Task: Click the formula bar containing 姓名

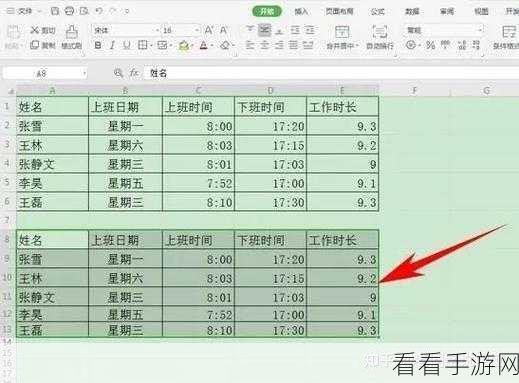Action: point(332,73)
